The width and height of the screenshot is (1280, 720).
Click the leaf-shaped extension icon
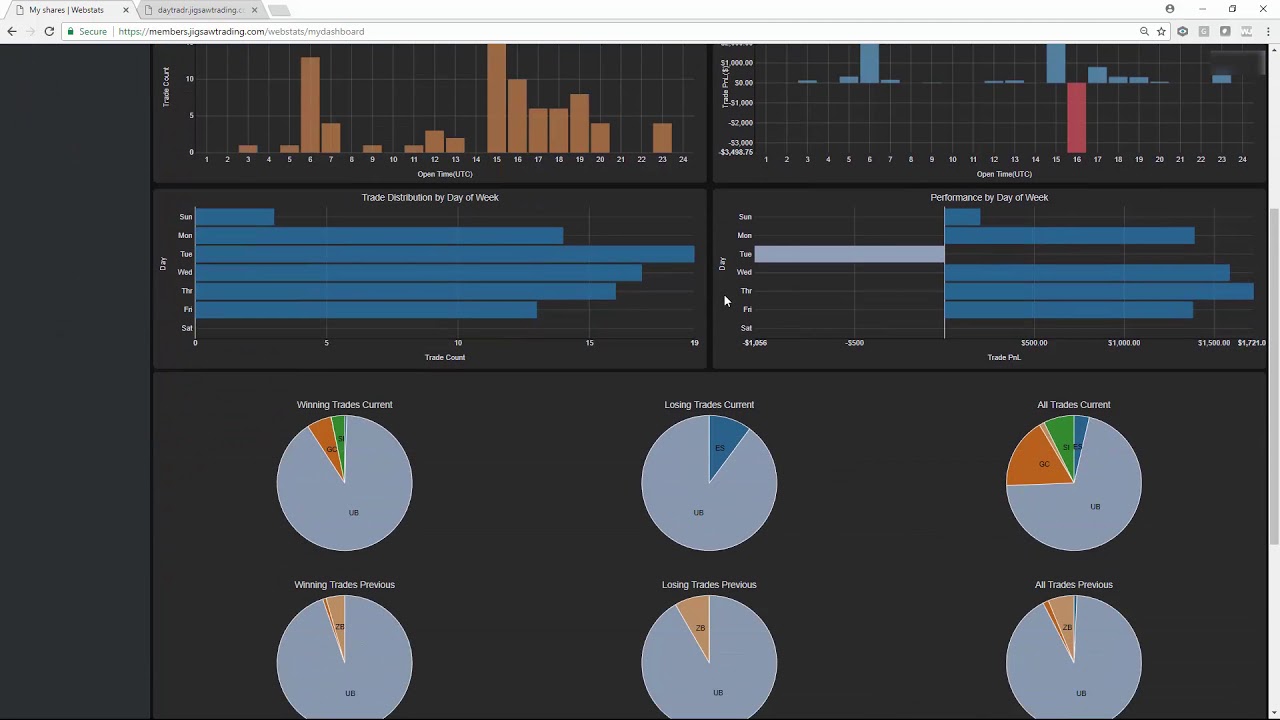click(x=1225, y=31)
